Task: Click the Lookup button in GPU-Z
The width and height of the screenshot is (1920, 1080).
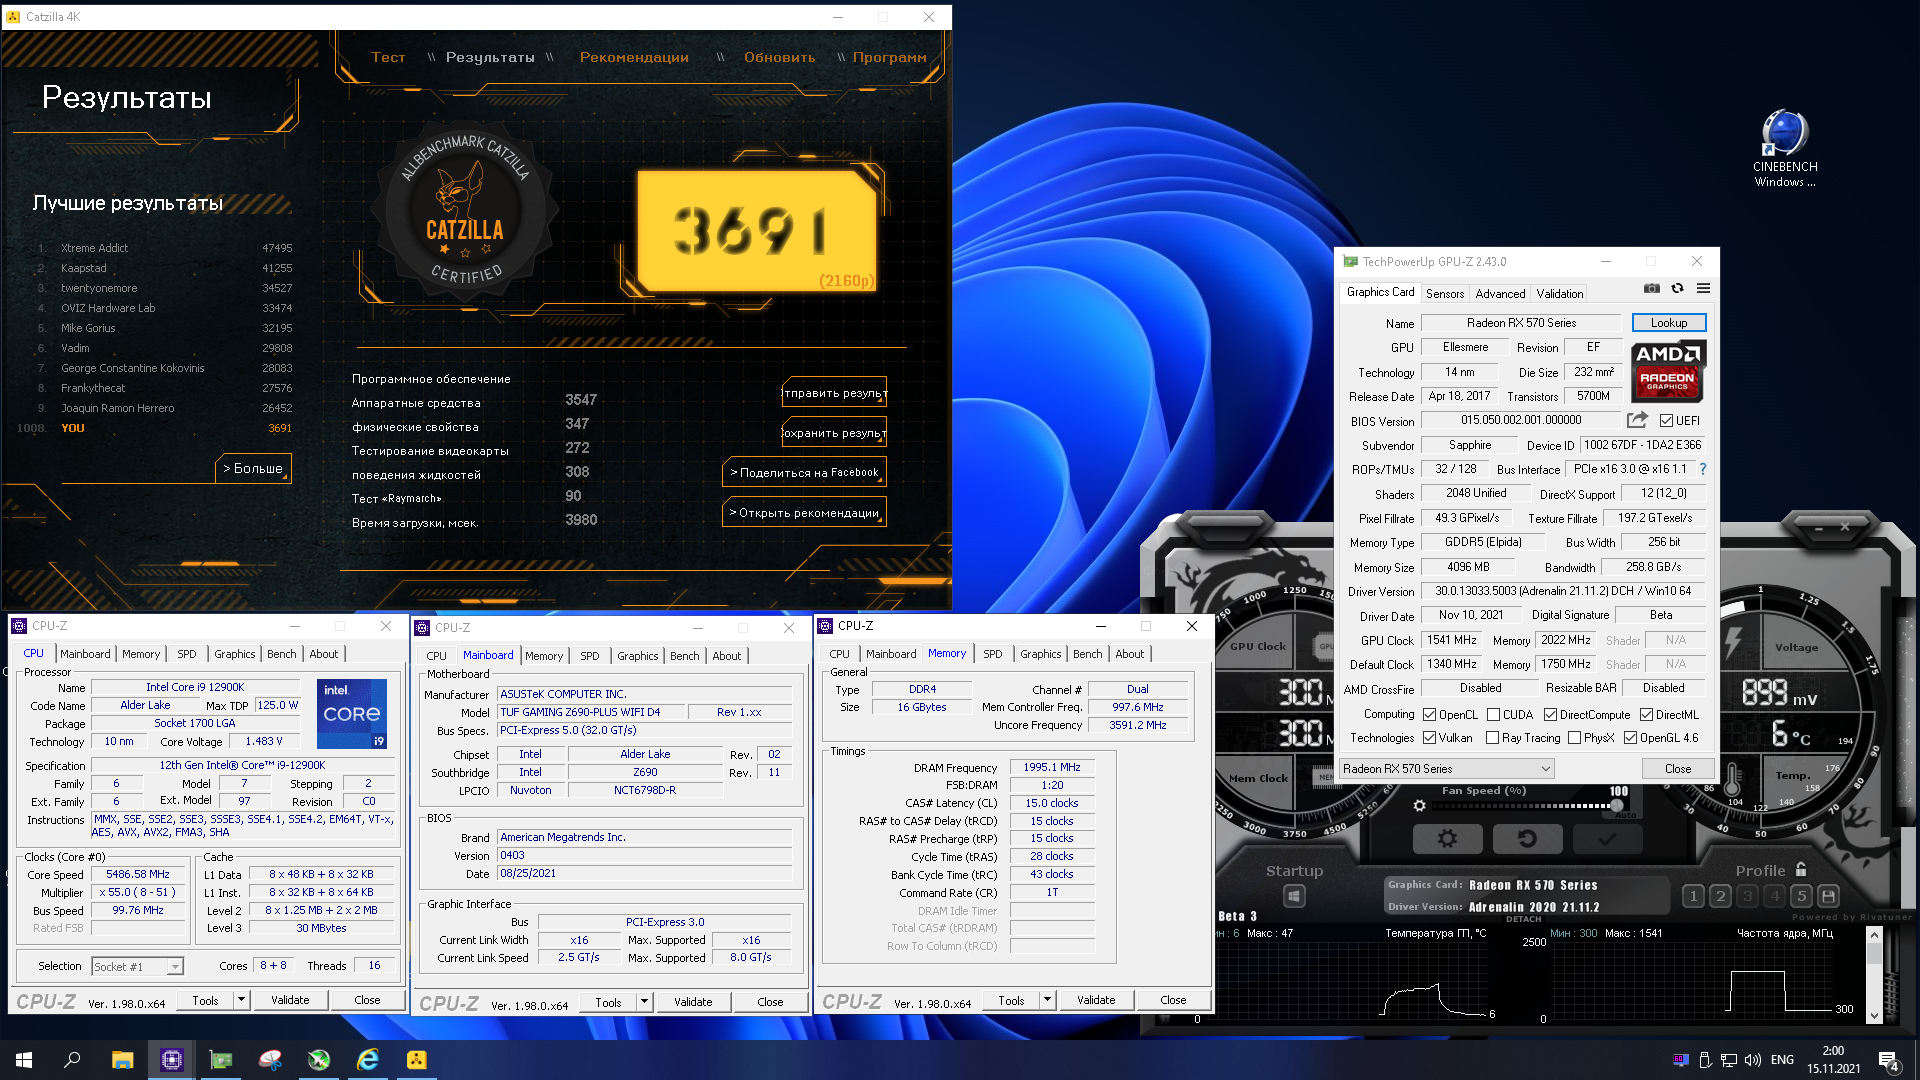Action: (1668, 323)
